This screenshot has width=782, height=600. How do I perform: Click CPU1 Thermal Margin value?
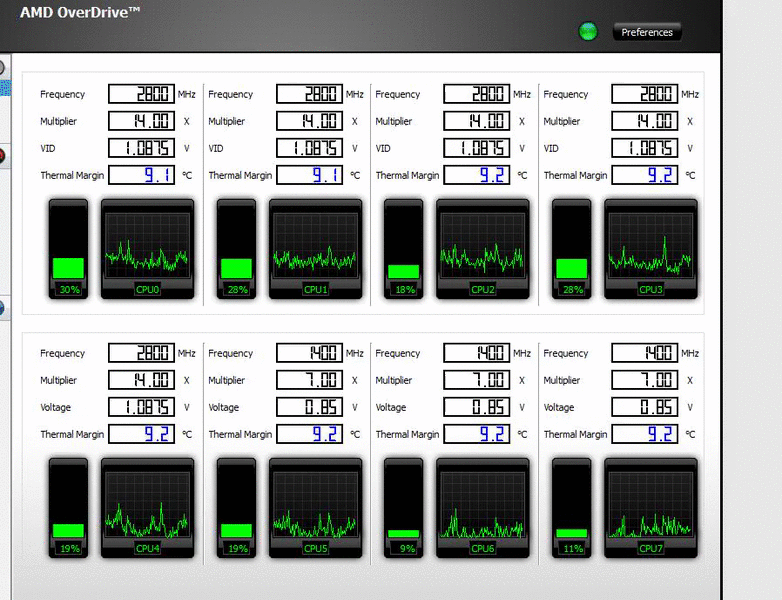pos(310,175)
